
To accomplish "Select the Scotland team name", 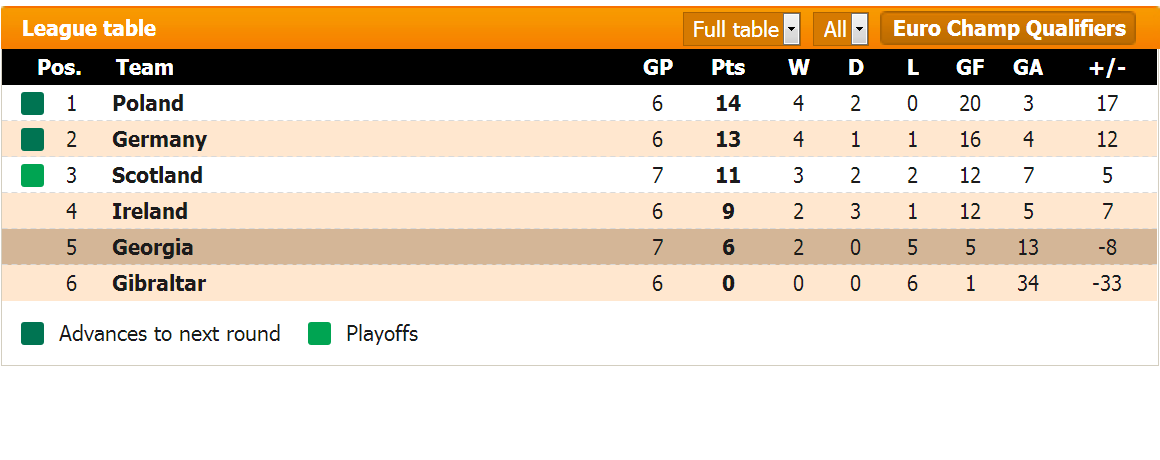I will pyautogui.click(x=157, y=175).
